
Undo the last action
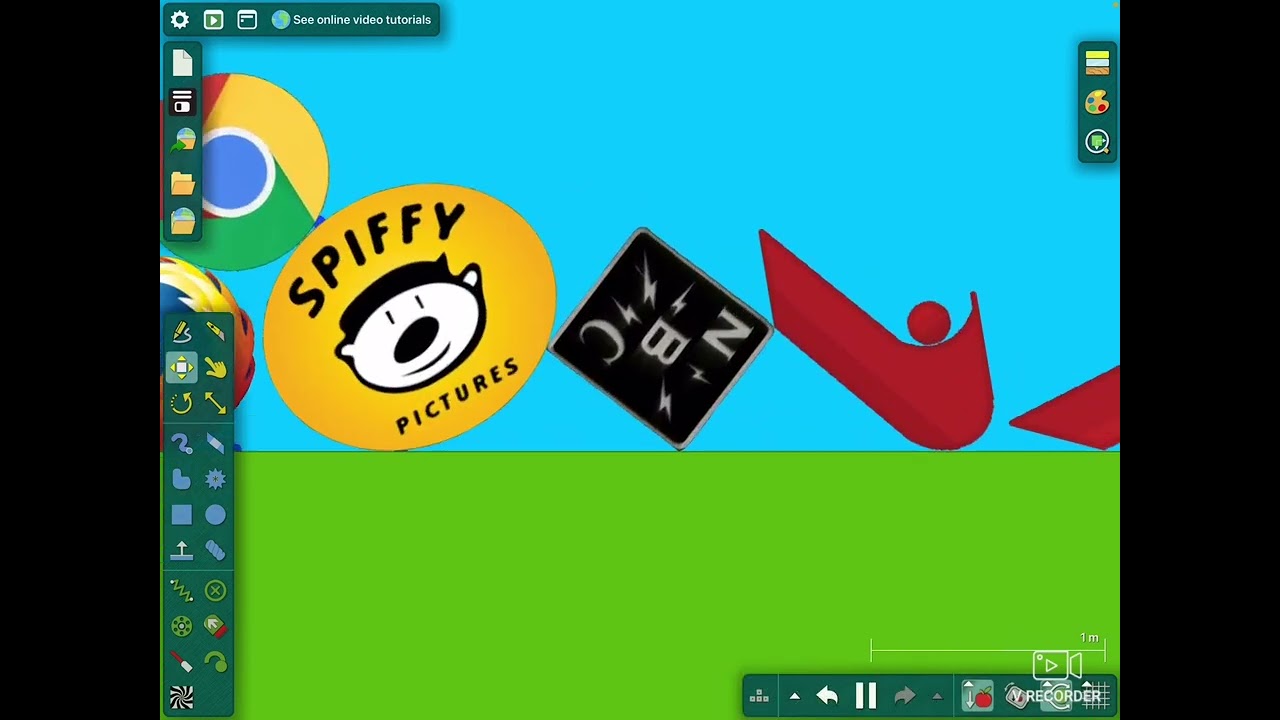click(827, 696)
